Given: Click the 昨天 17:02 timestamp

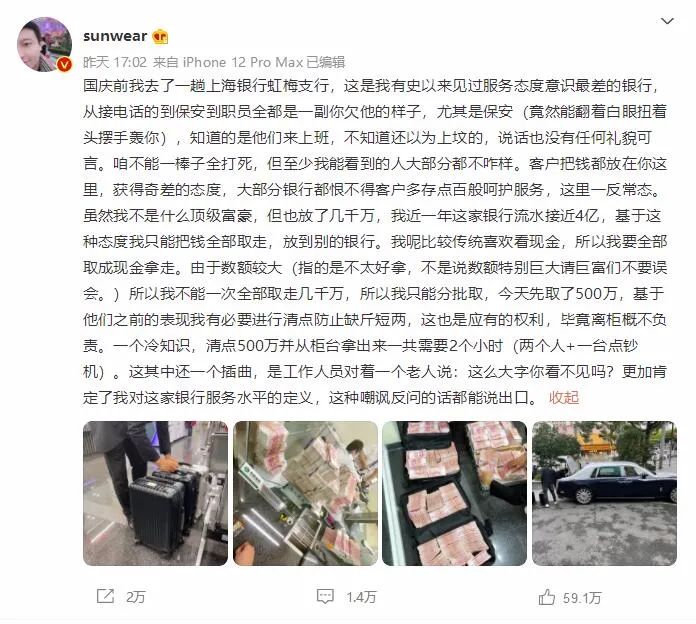Looking at the screenshot, I should (x=115, y=62).
